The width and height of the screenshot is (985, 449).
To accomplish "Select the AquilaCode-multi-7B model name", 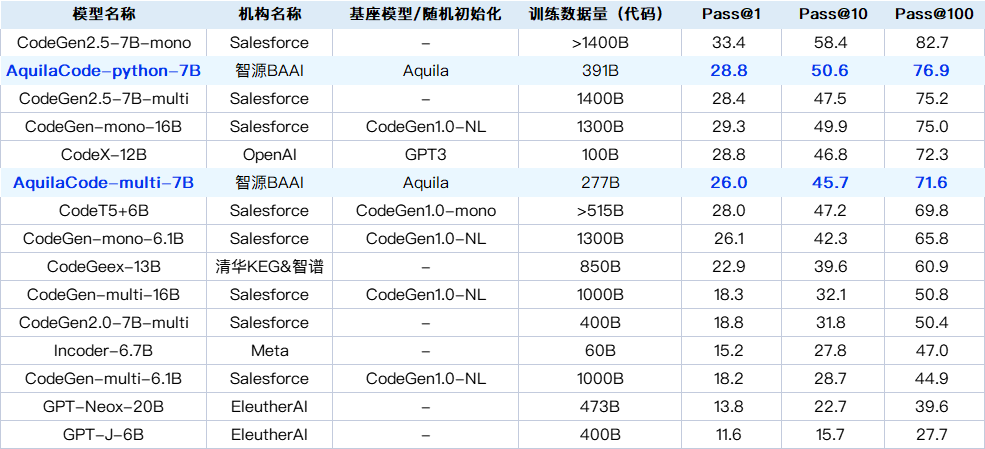I will click(103, 183).
